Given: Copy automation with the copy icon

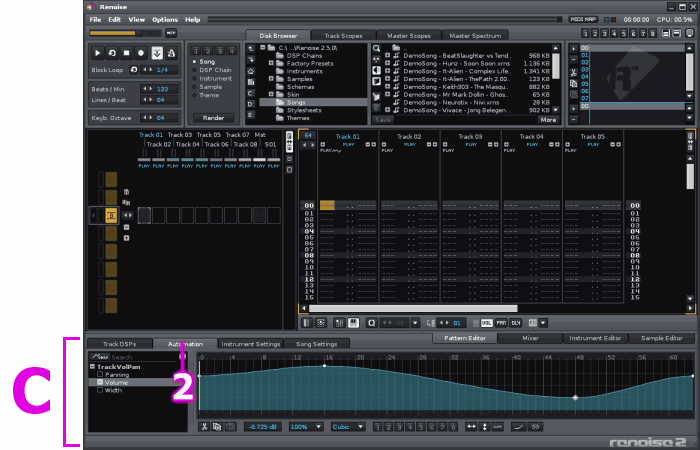Looking at the screenshot, I should point(217,427).
